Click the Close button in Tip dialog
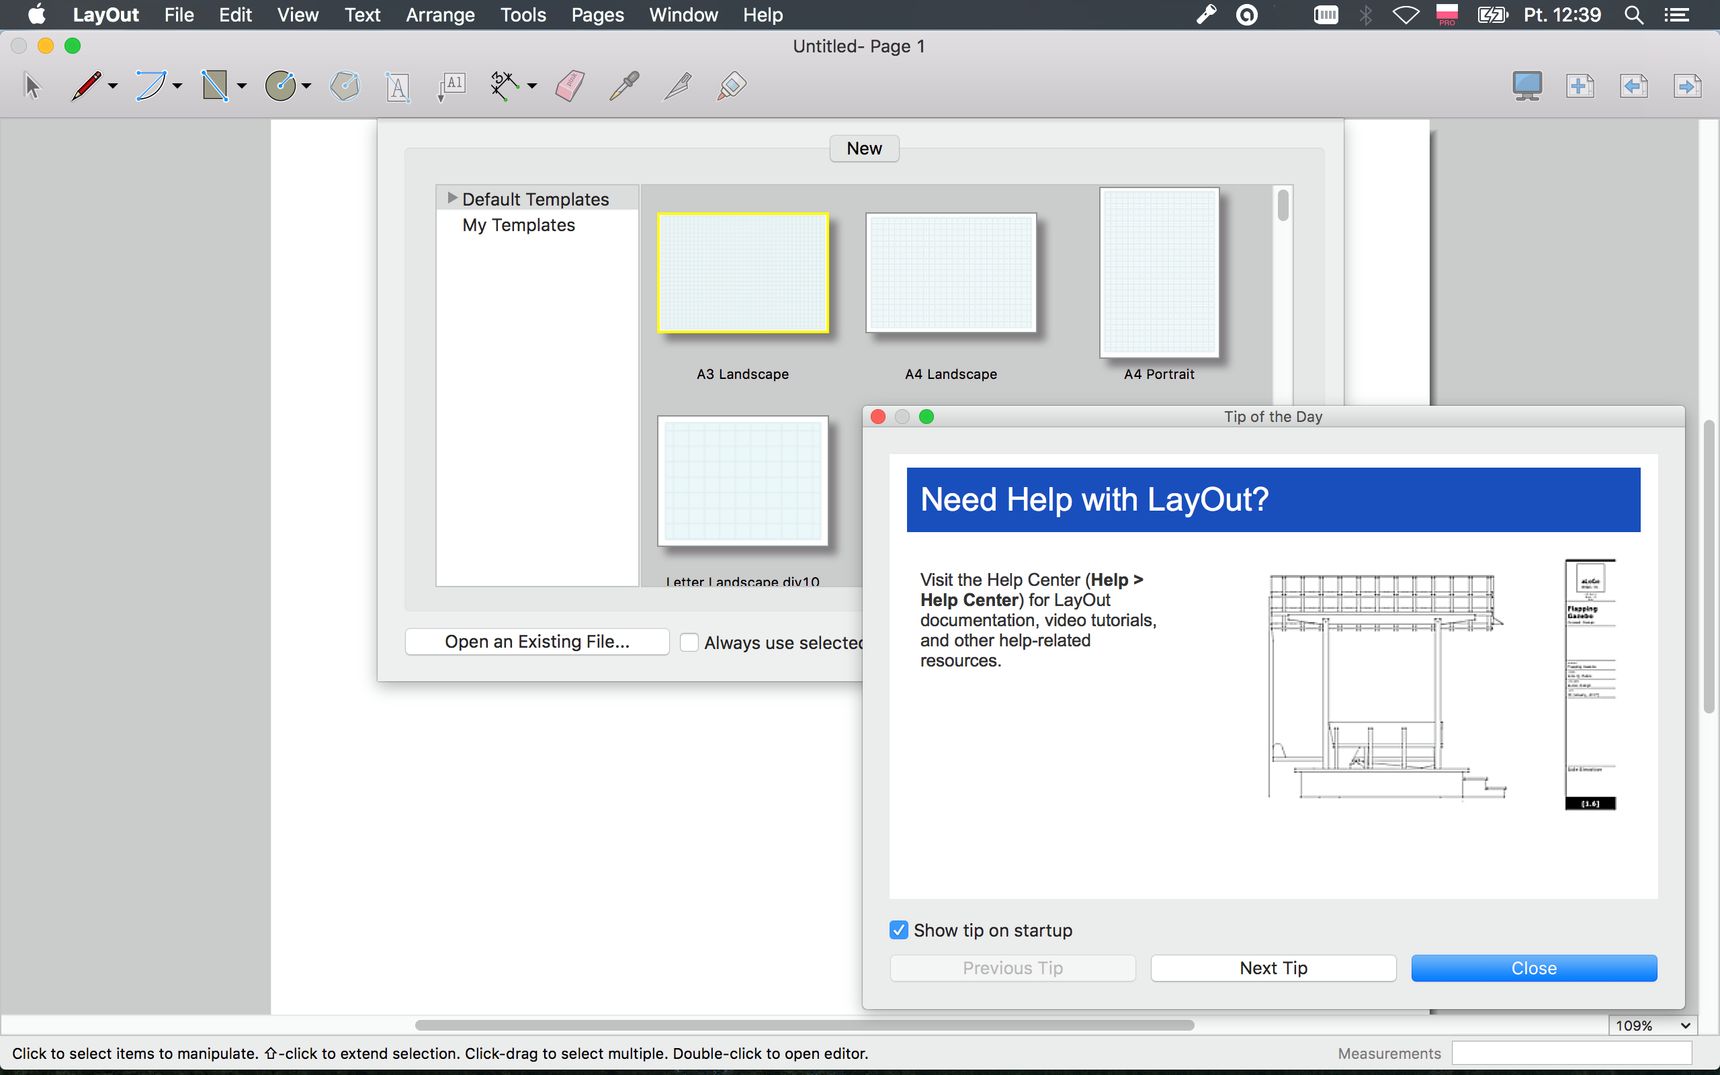 1534,968
